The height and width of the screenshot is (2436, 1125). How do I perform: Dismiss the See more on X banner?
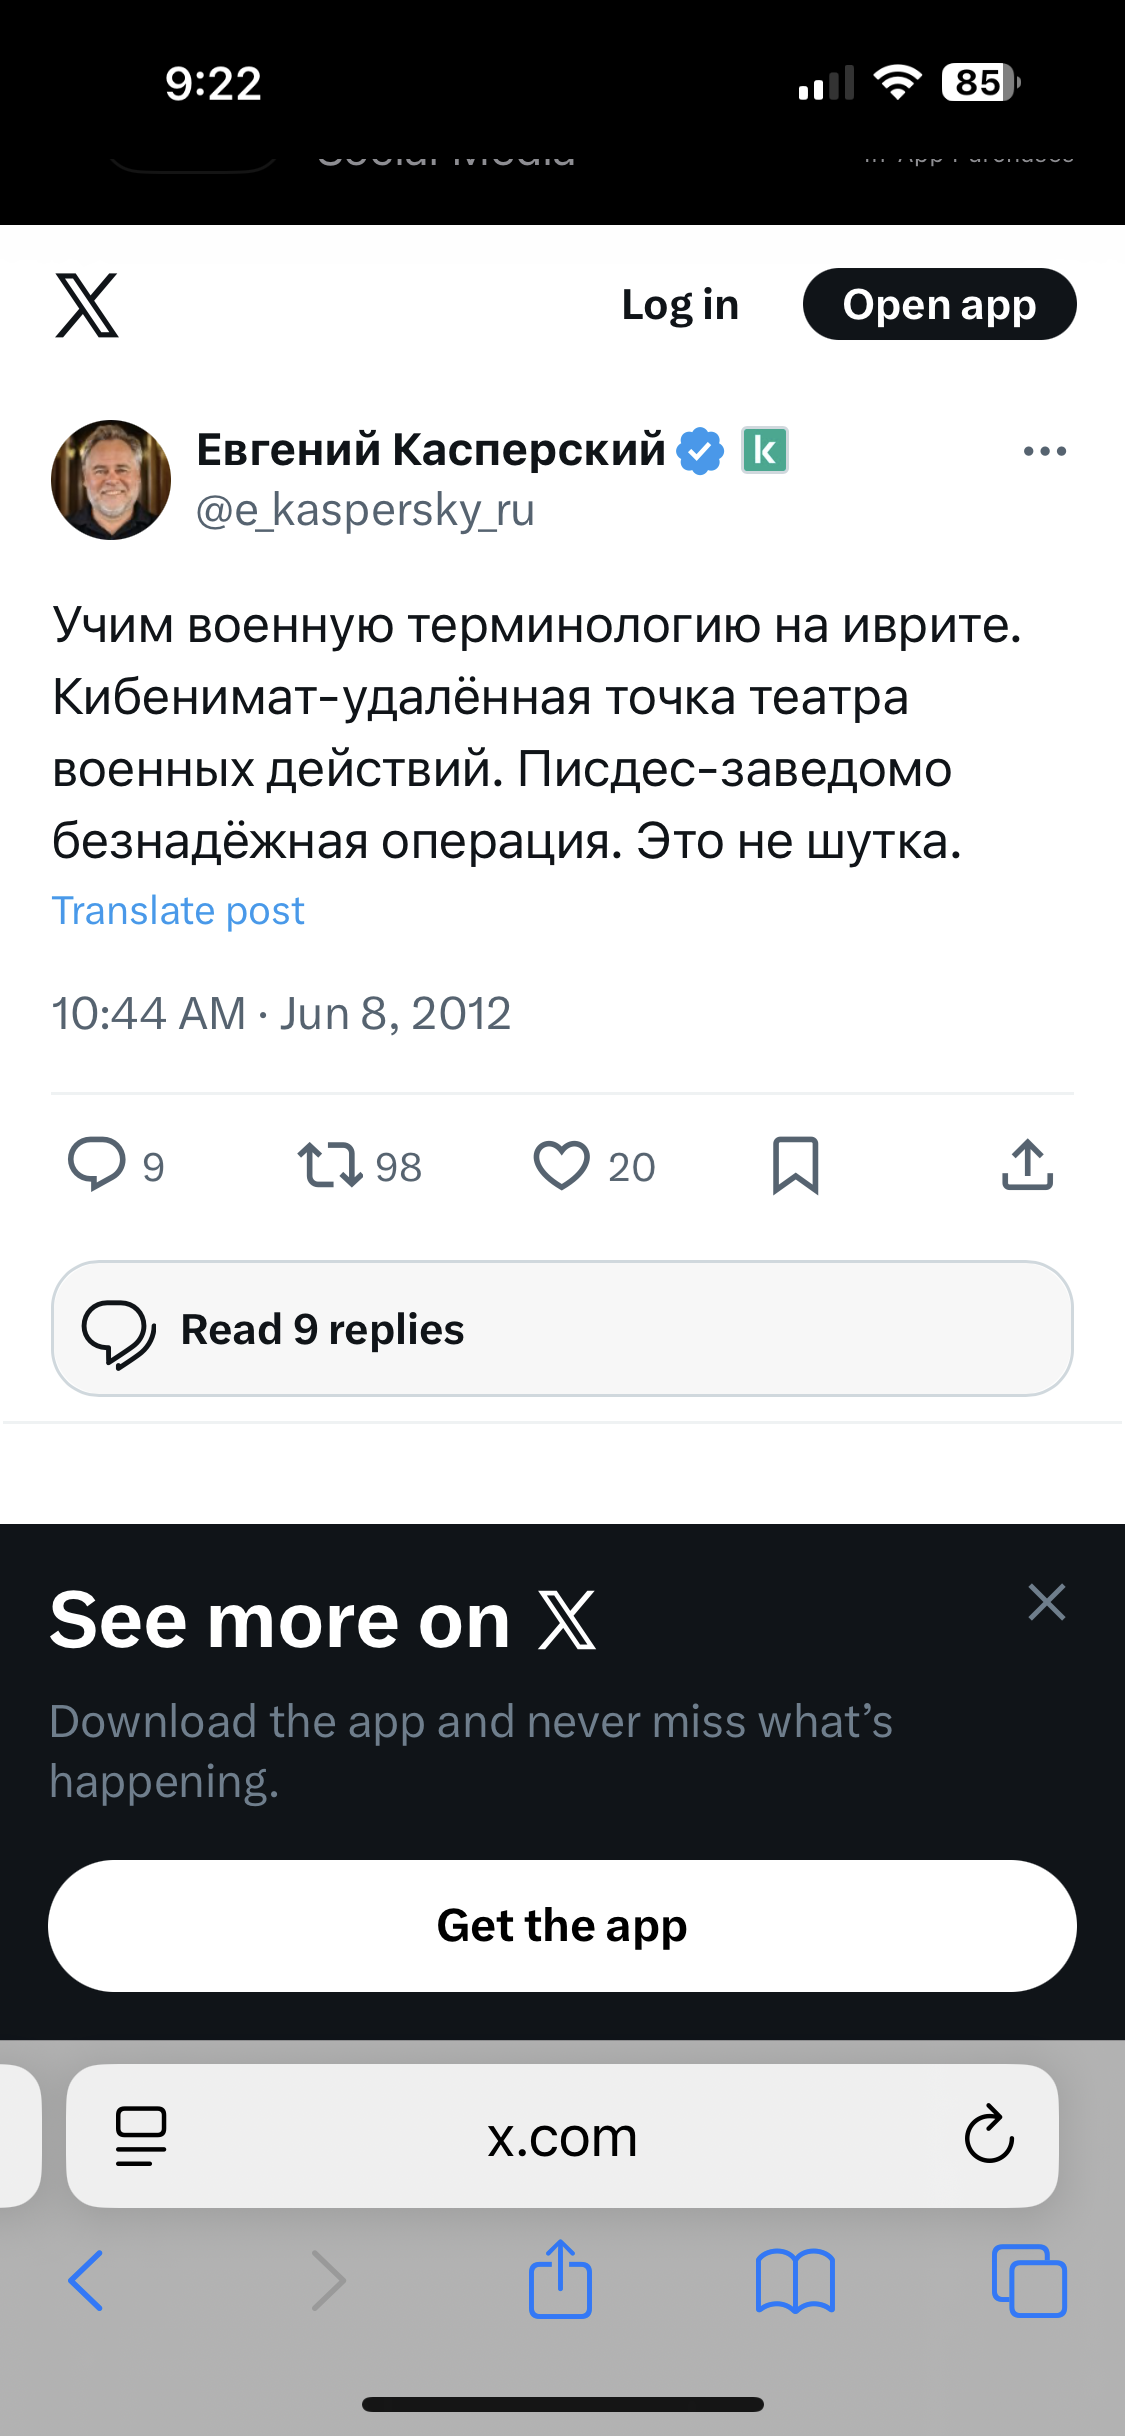1047,1602
